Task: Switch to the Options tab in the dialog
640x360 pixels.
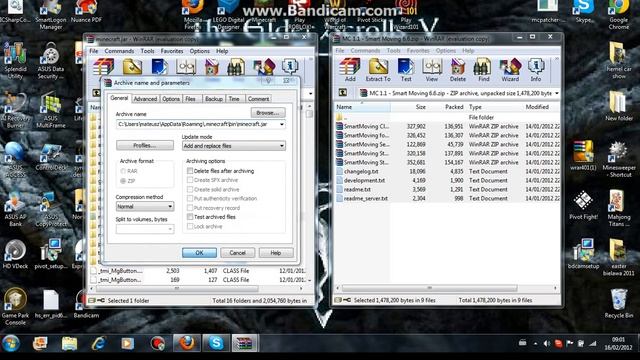Action: click(171, 99)
